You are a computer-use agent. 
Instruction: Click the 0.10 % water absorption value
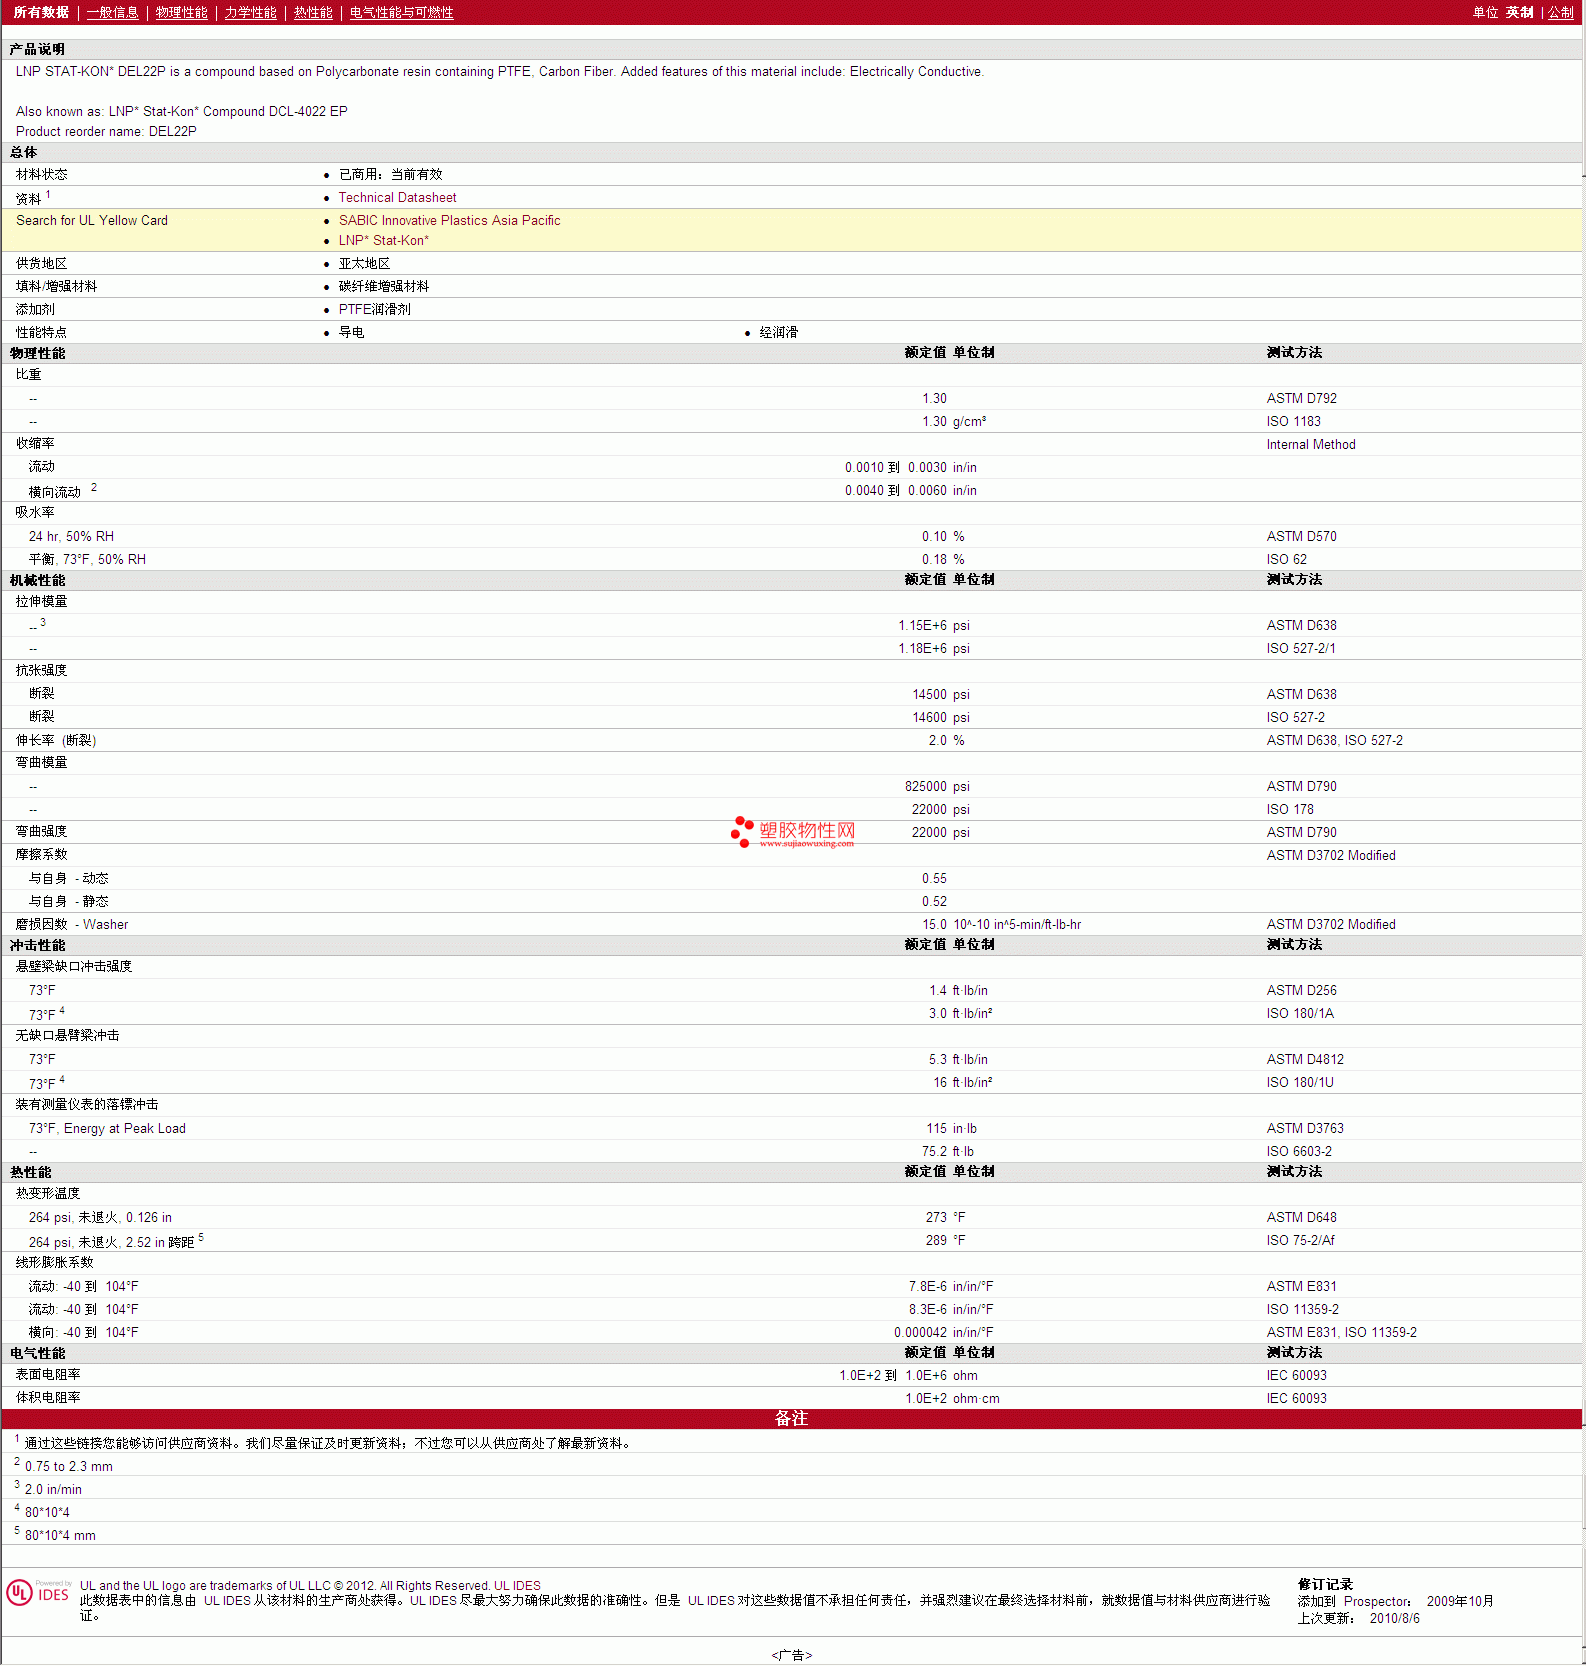click(x=943, y=537)
